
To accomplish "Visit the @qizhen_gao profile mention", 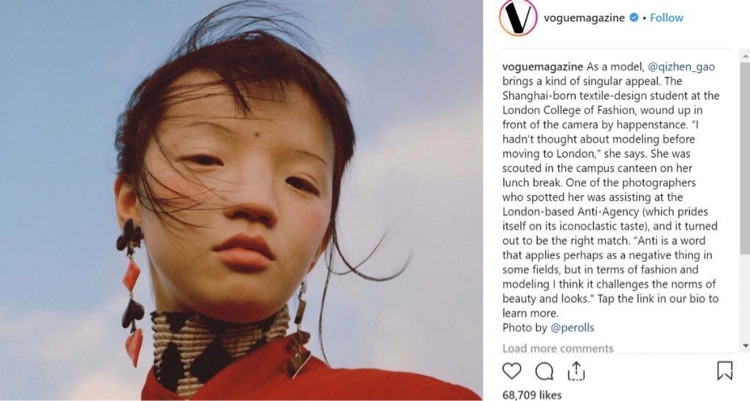I will point(681,67).
